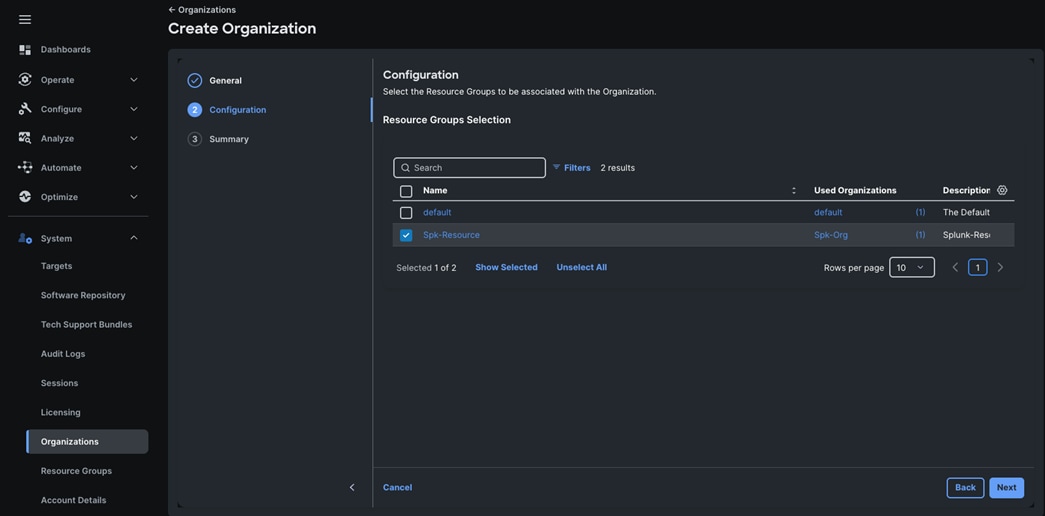The height and width of the screenshot is (516, 1045).
Task: Uncheck the Spk-Resource checkbox
Action: coord(406,235)
